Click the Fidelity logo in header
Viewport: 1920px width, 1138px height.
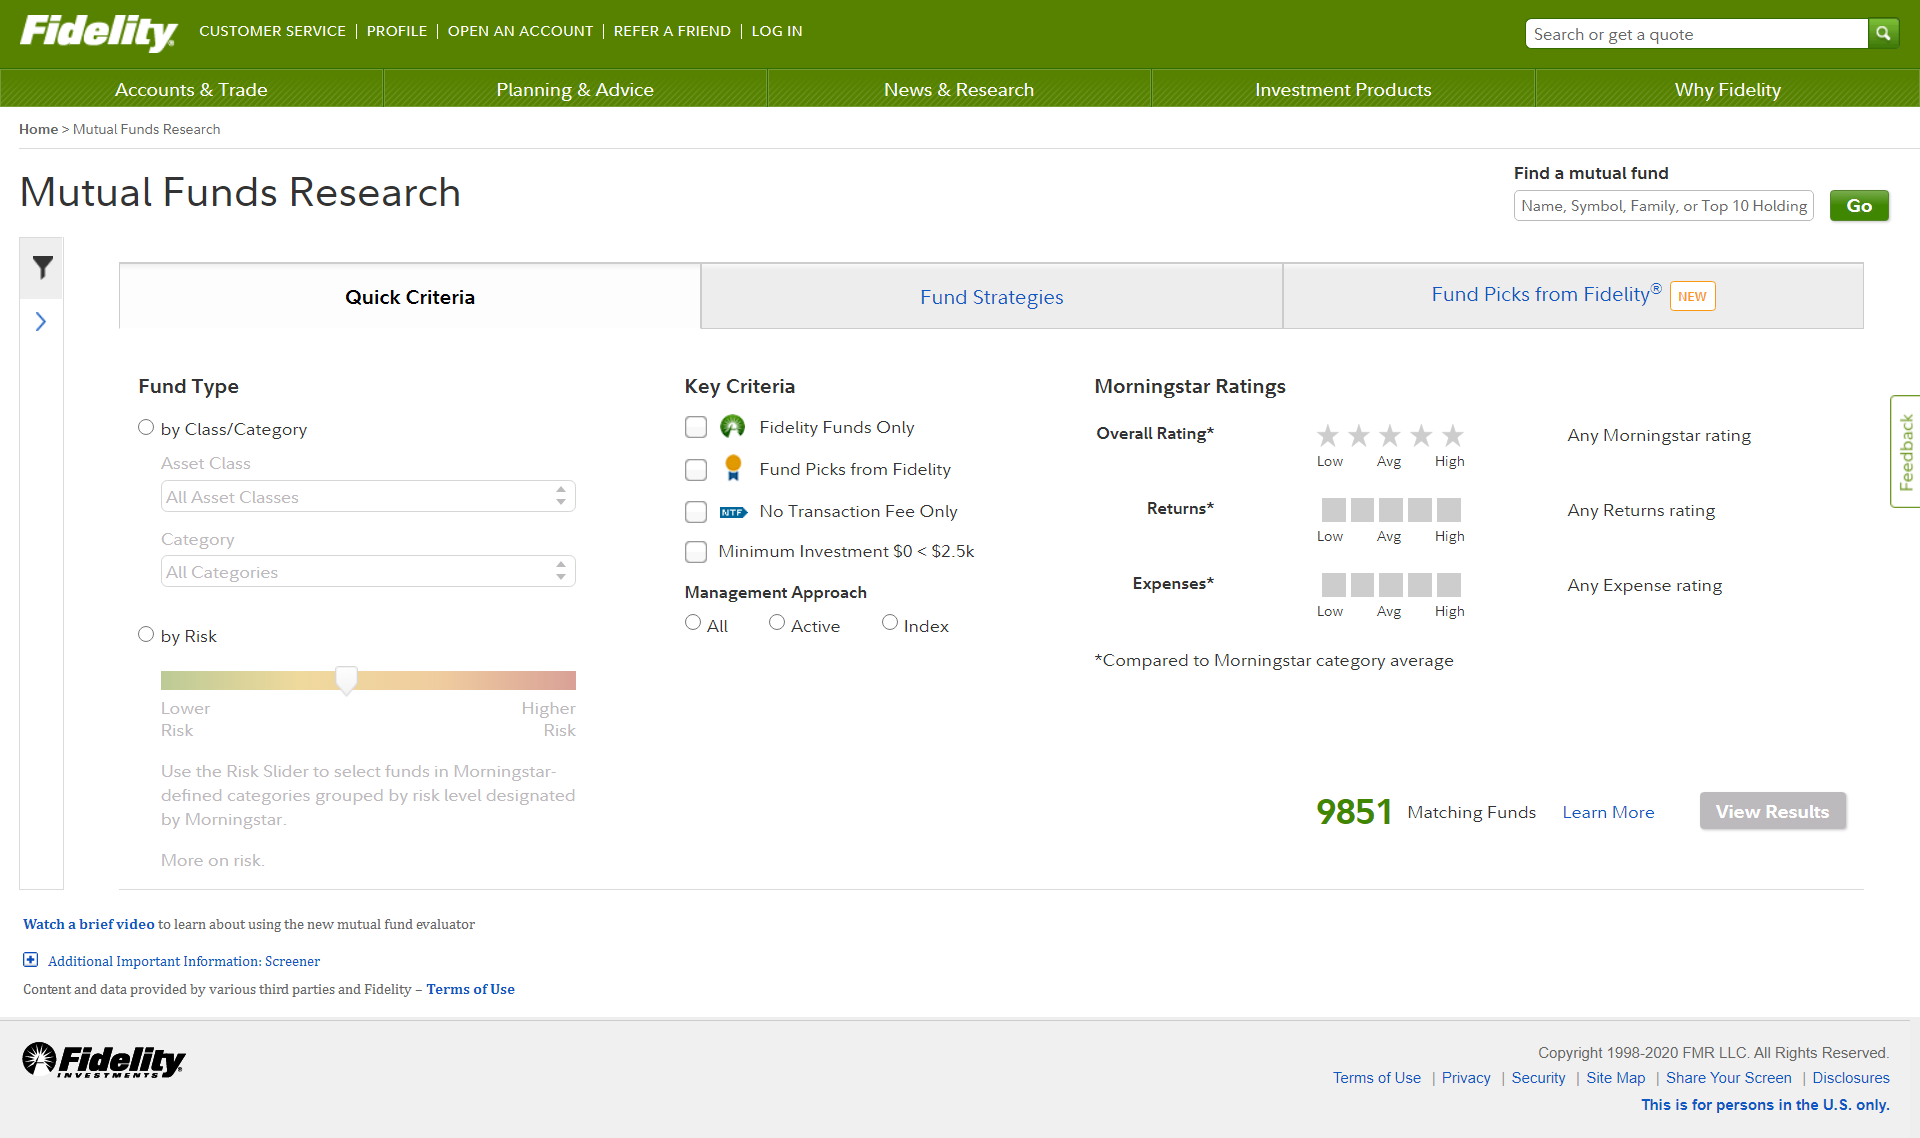(x=98, y=32)
